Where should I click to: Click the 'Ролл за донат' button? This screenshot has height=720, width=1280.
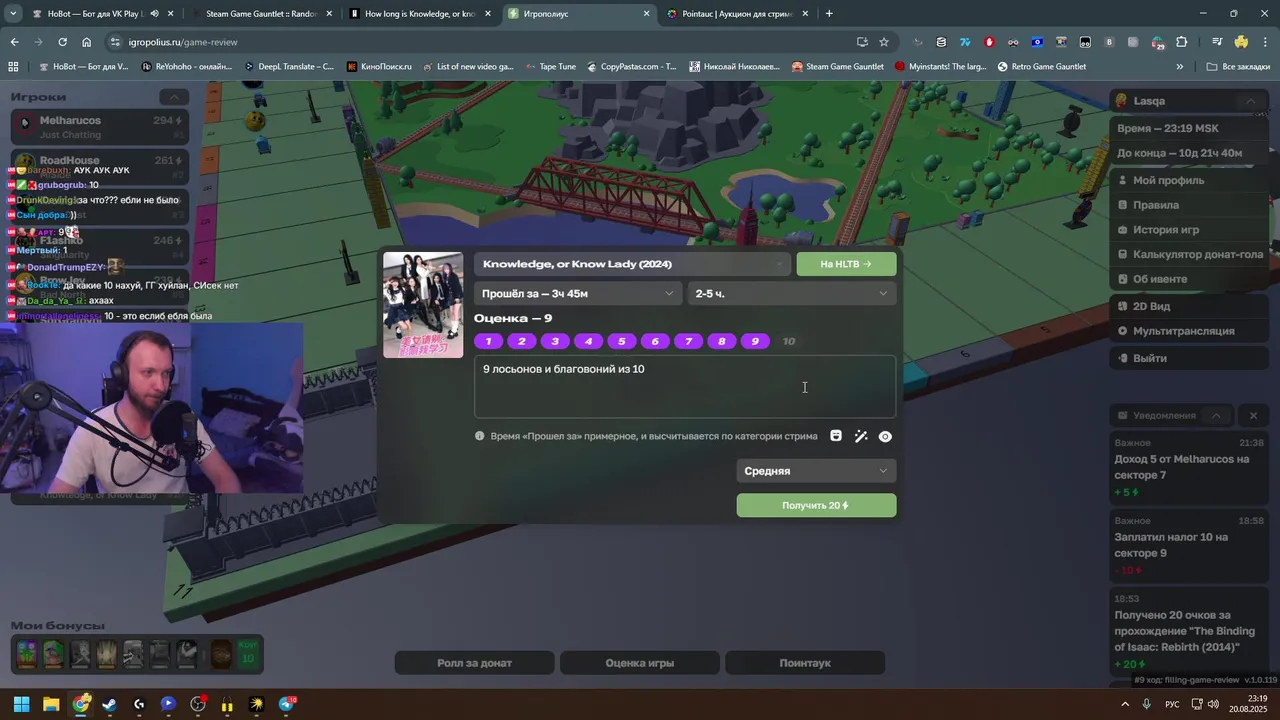[x=474, y=663]
